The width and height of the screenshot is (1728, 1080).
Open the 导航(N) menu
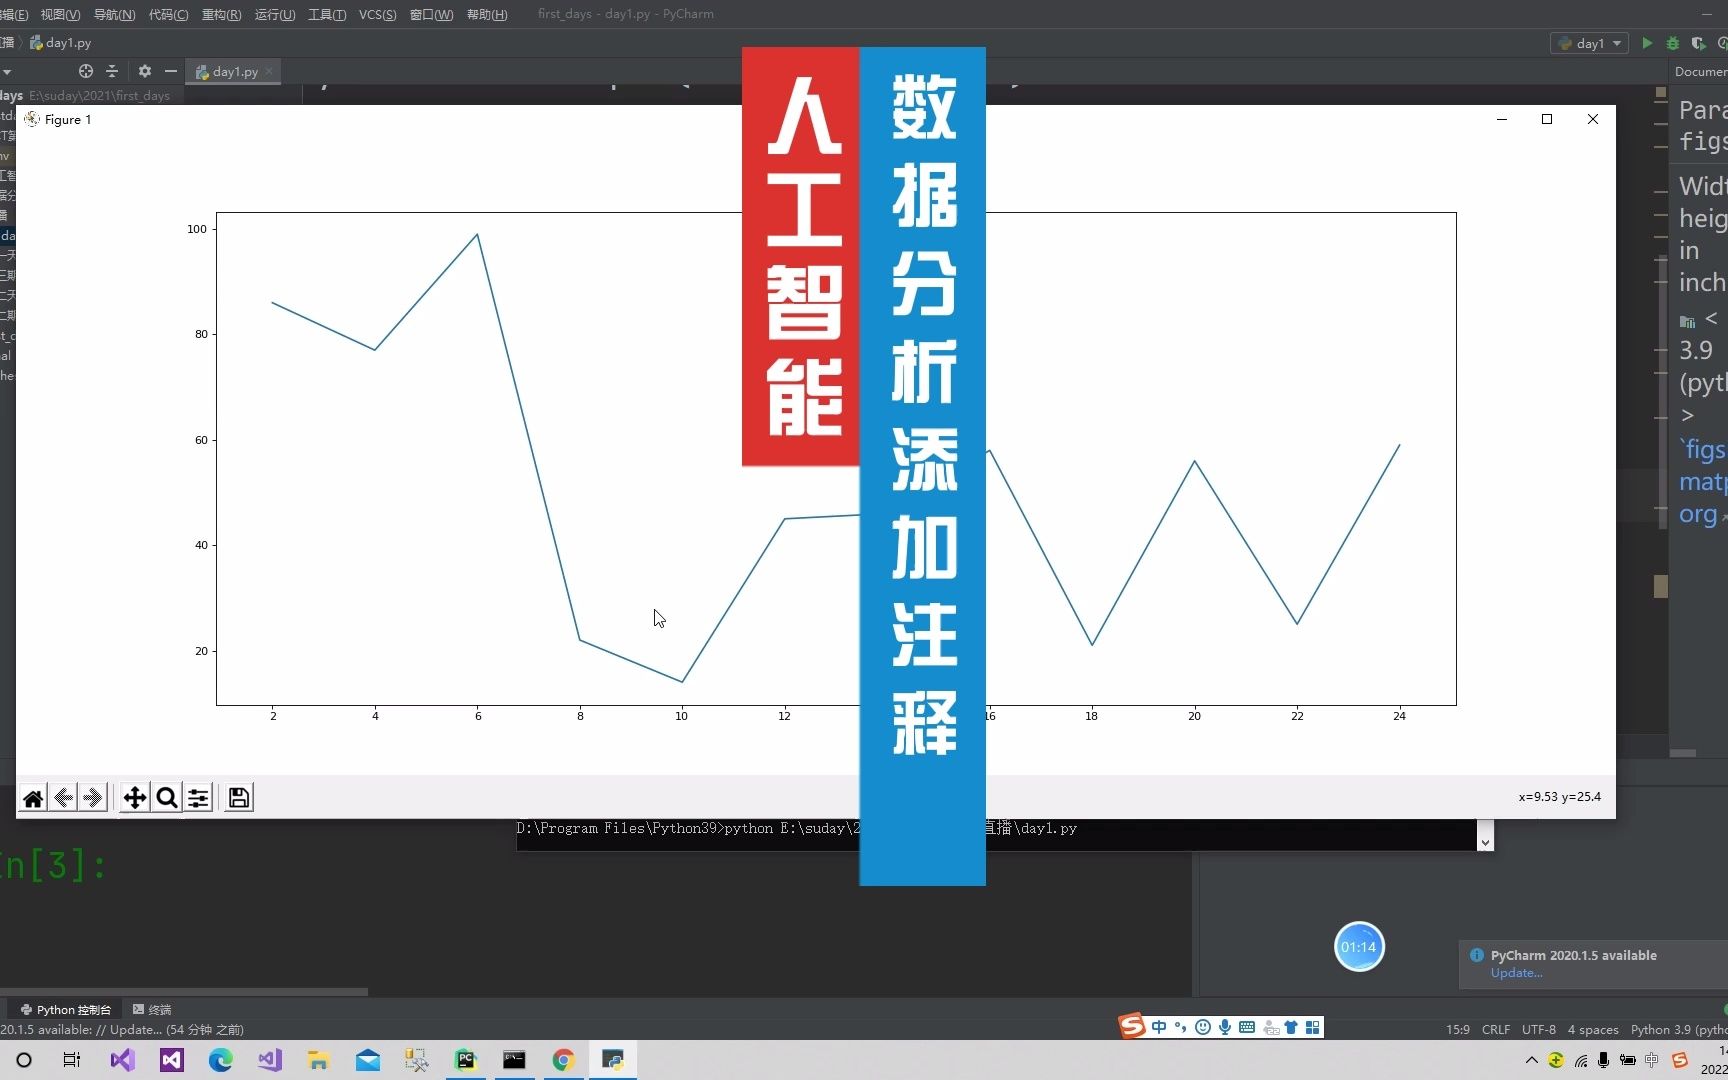114,14
